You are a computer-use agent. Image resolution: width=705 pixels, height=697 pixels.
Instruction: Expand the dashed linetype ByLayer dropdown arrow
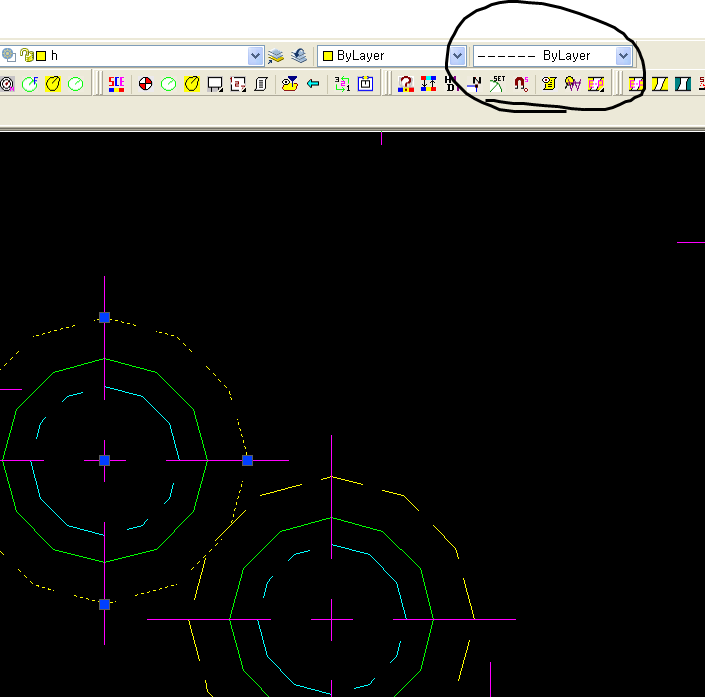(623, 56)
